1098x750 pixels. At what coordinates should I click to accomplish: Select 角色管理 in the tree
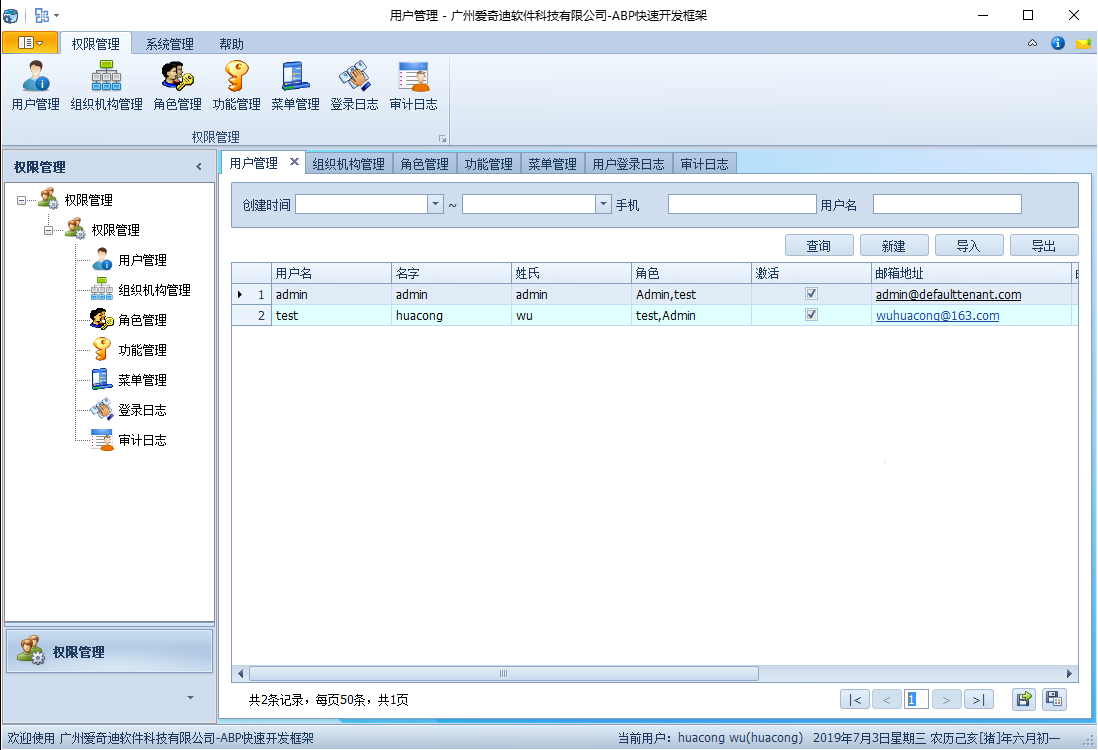pyautogui.click(x=142, y=321)
